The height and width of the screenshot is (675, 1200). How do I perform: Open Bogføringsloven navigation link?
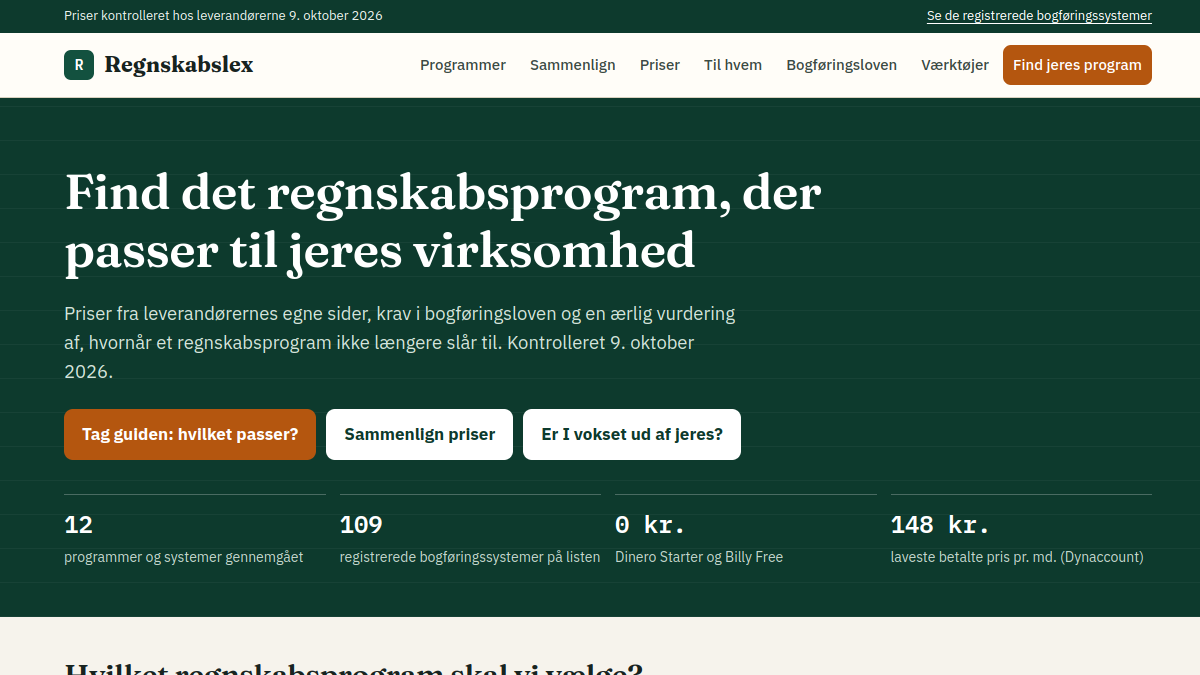pyautogui.click(x=842, y=65)
